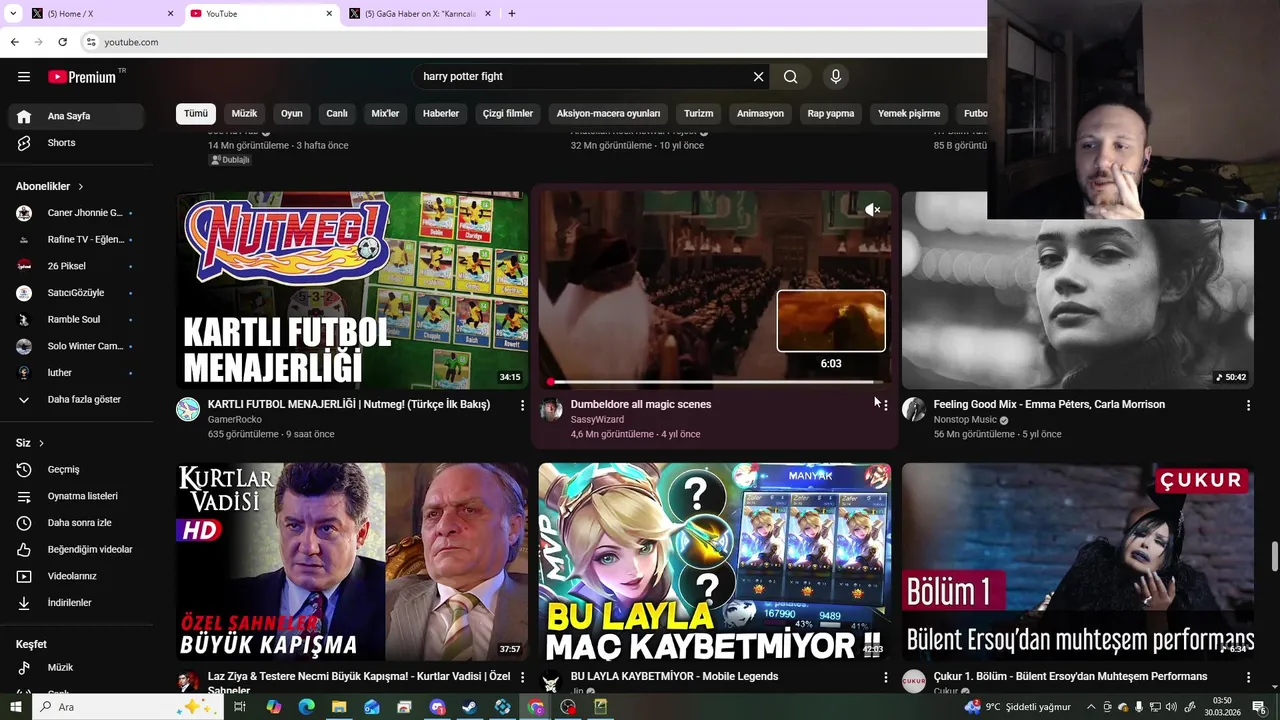Switch to the GaGa Haber on X tab

[x=420, y=14]
